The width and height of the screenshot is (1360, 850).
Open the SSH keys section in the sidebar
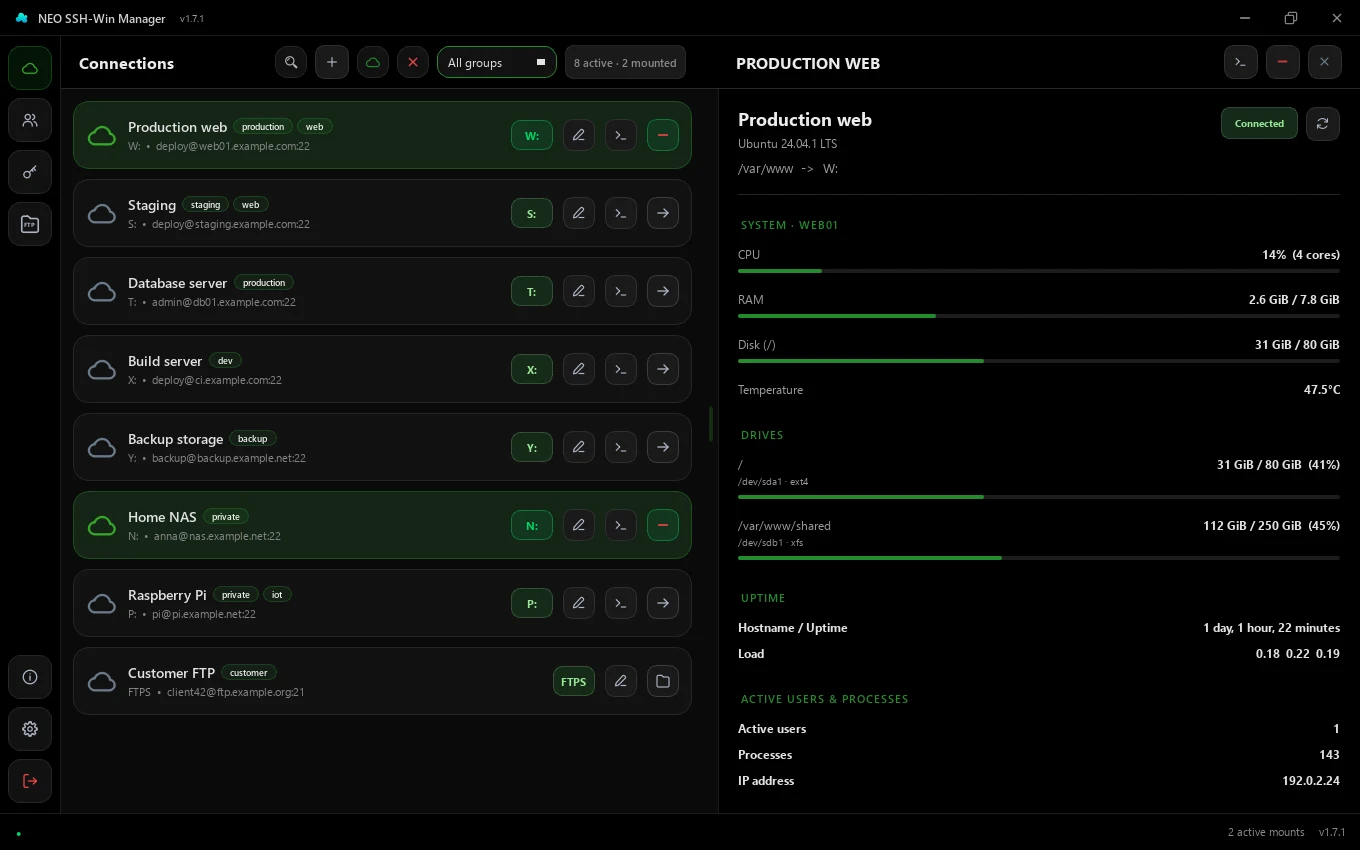coord(30,172)
